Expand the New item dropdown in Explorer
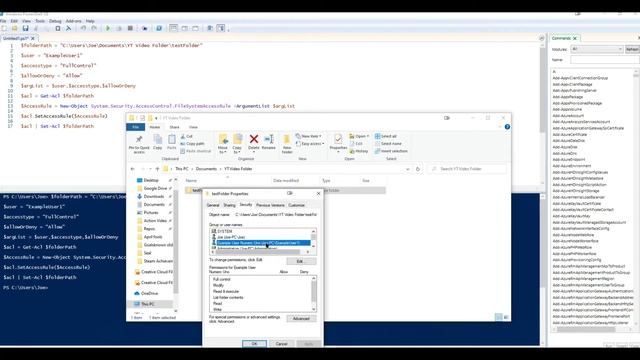This screenshot has width=640, height=360. click(309, 136)
